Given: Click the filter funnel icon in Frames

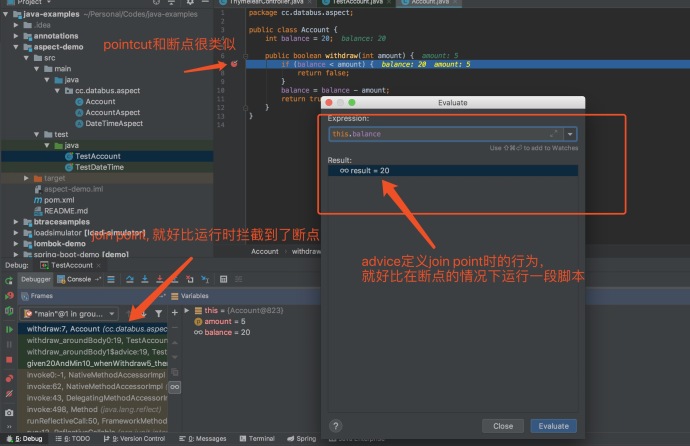Looking at the screenshot, I should pyautogui.click(x=158, y=314).
